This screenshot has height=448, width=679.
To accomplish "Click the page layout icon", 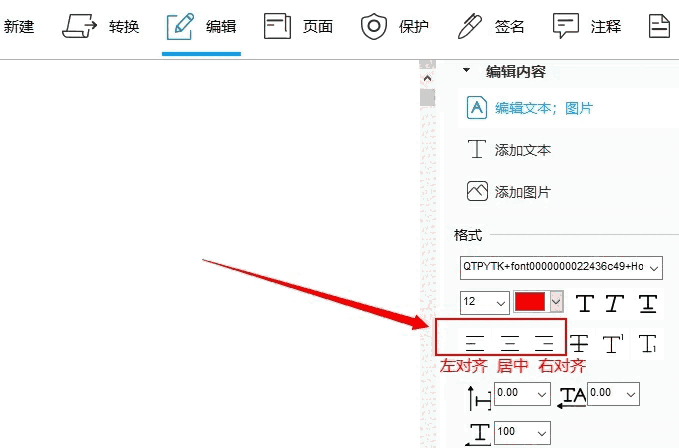I will [277, 26].
